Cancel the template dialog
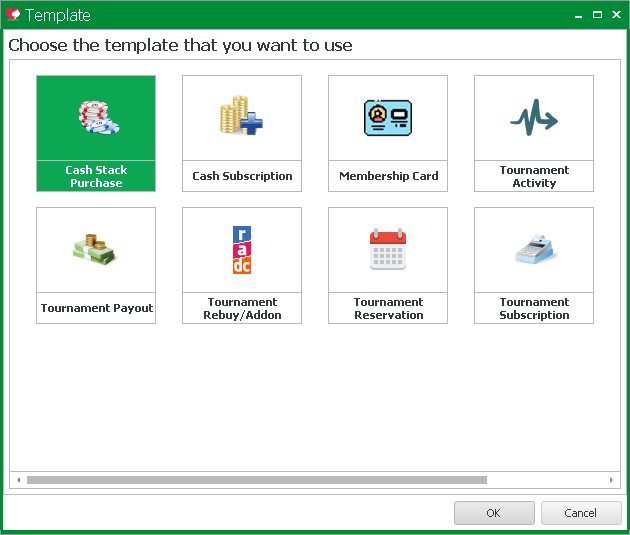 (x=581, y=513)
